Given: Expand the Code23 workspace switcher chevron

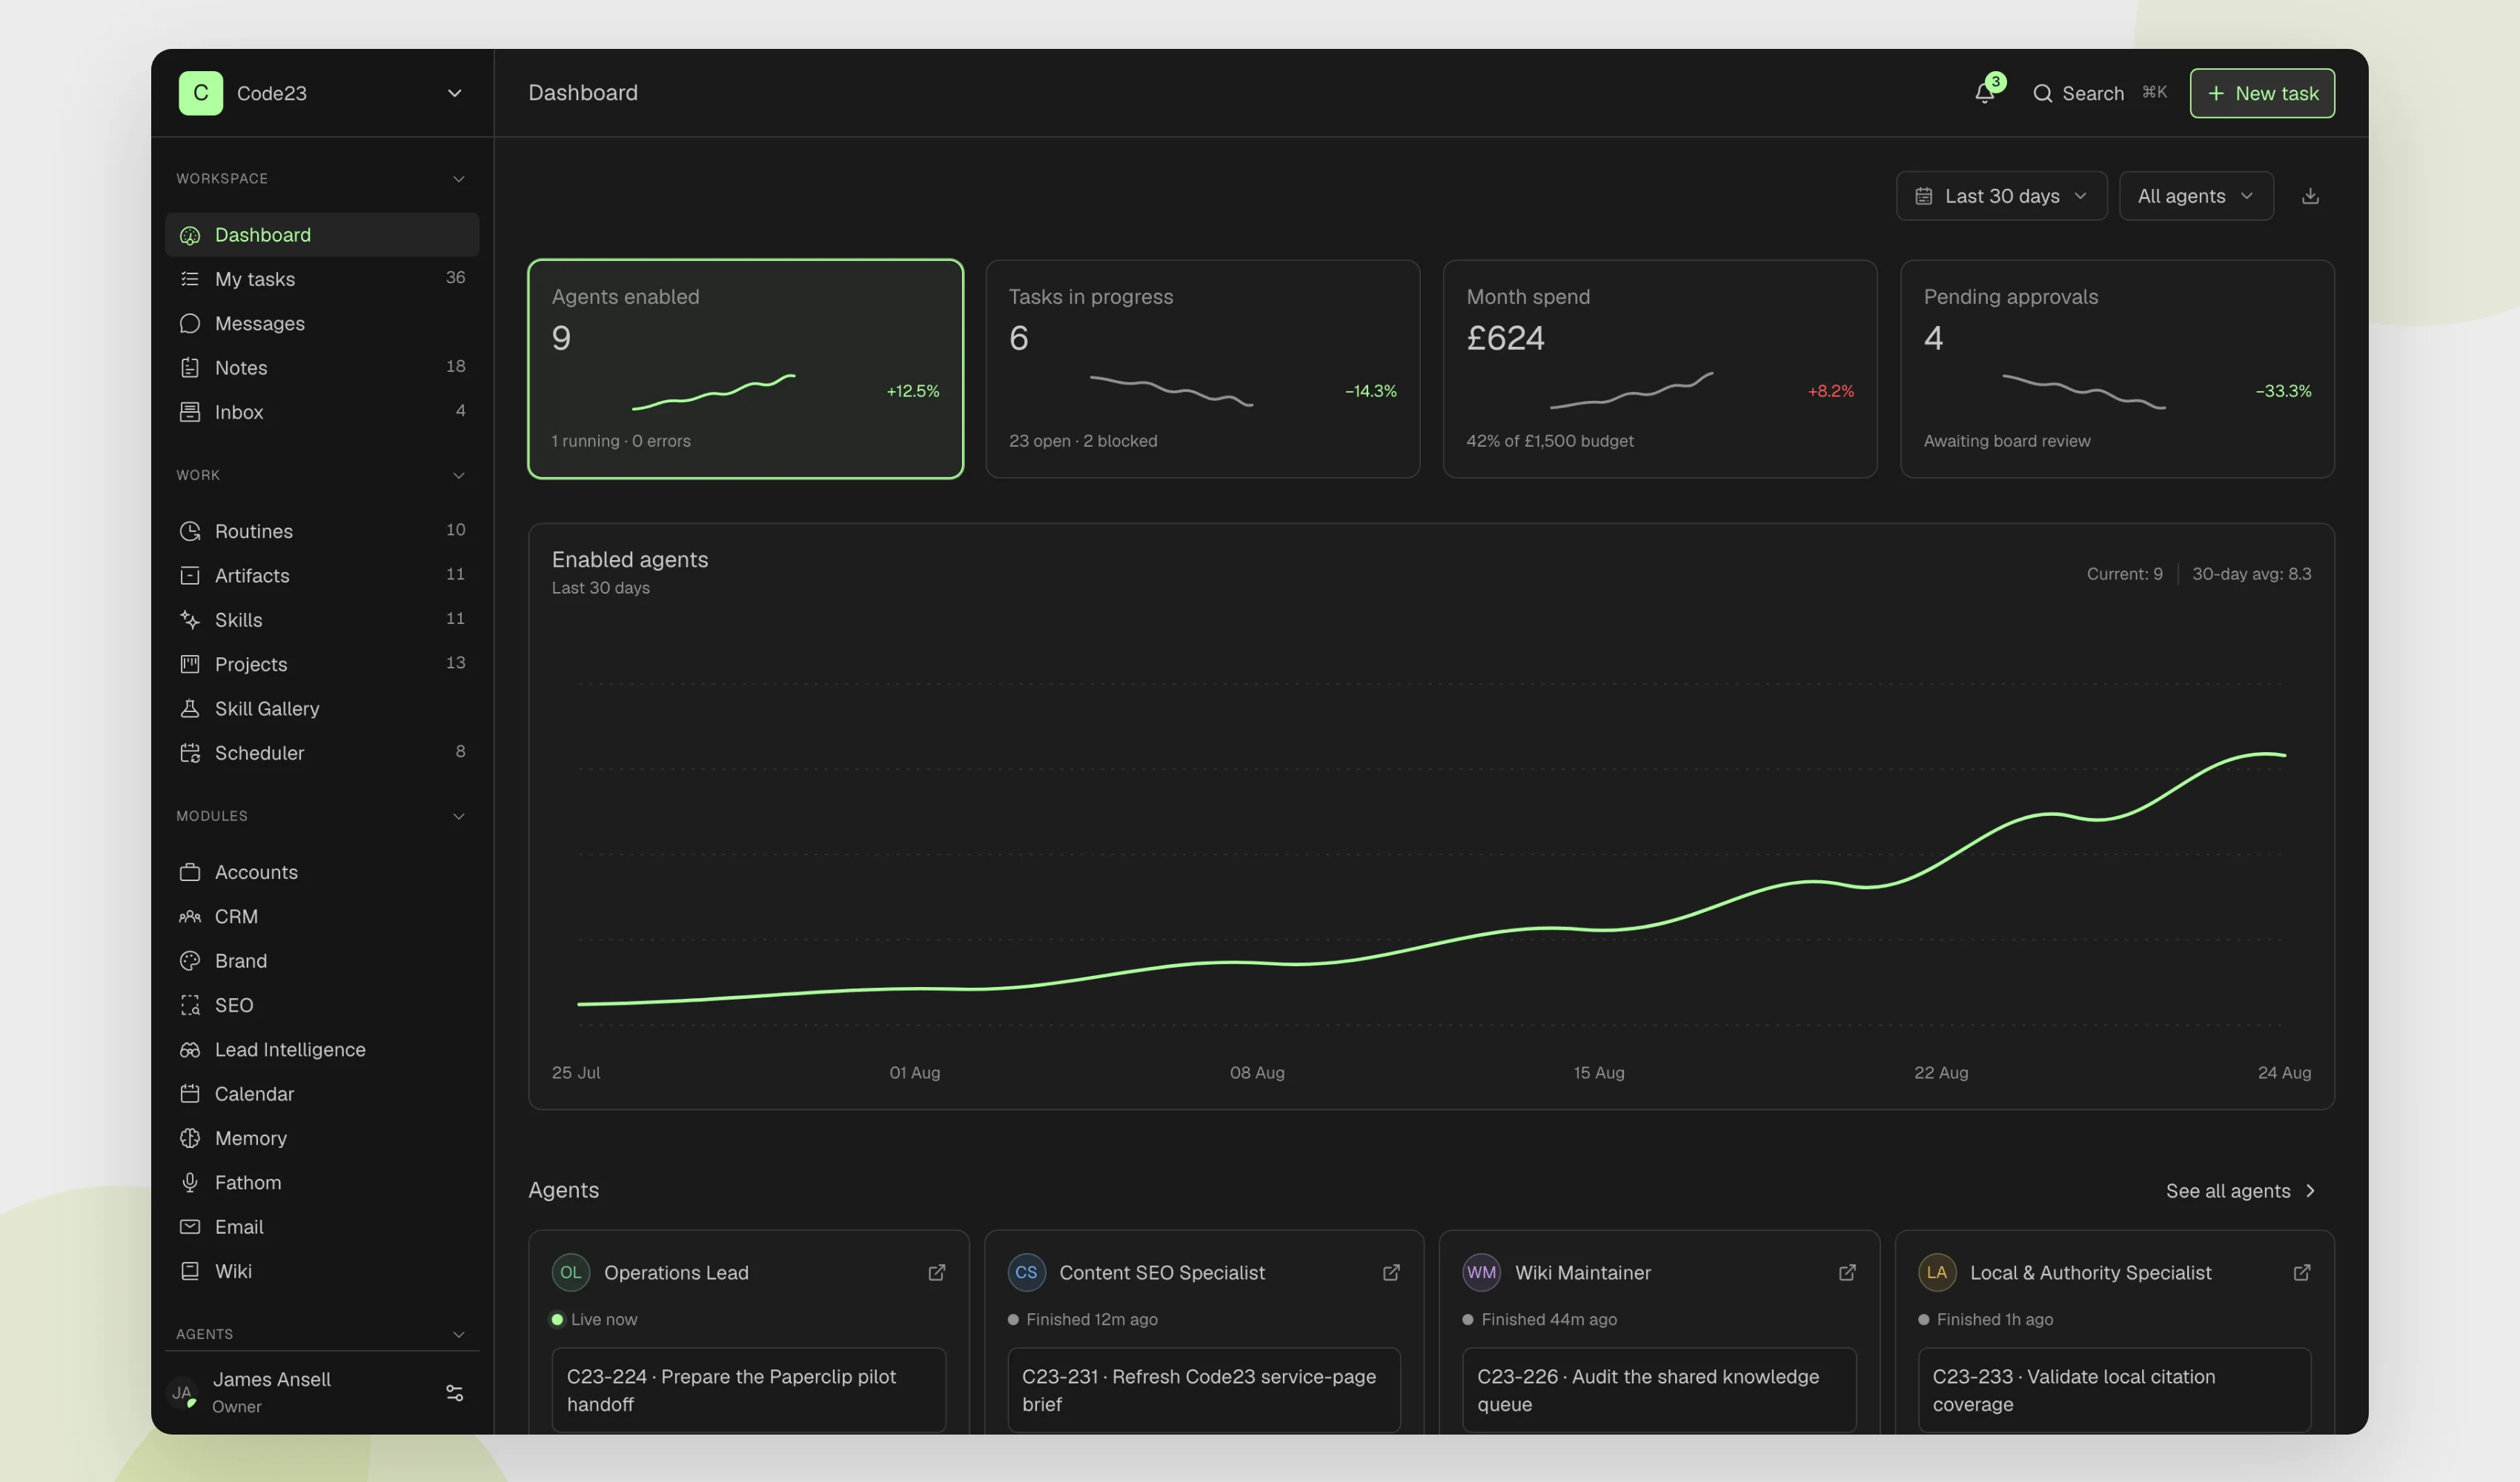Looking at the screenshot, I should tap(454, 93).
